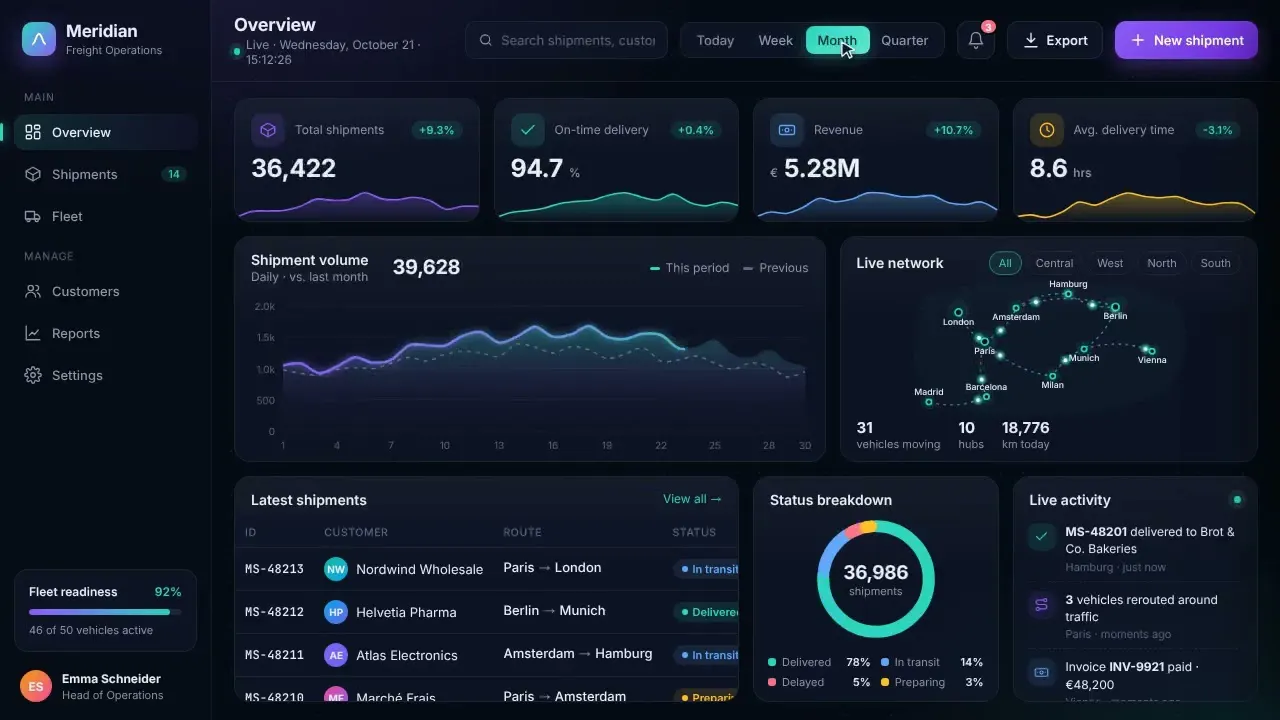Switch time range to Week
Image resolution: width=1280 pixels, height=720 pixels.
[x=776, y=40]
